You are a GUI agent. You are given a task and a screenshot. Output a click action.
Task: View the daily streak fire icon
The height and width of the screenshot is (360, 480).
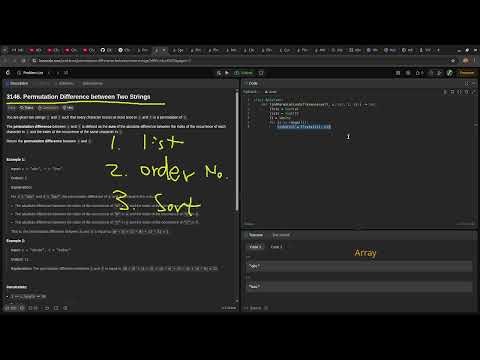[x=419, y=73]
